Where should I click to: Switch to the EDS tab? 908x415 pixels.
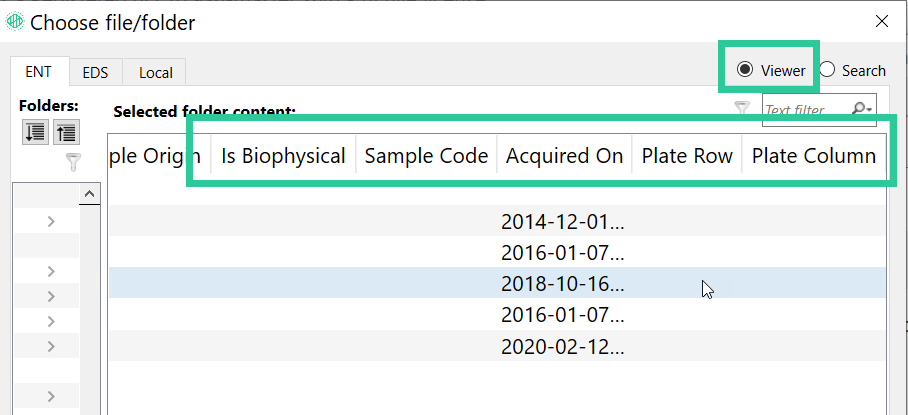point(96,73)
